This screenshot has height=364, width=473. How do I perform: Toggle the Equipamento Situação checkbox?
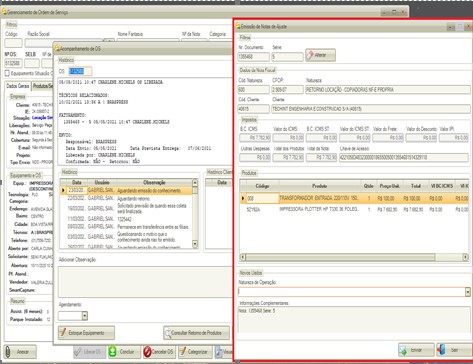tap(7, 73)
